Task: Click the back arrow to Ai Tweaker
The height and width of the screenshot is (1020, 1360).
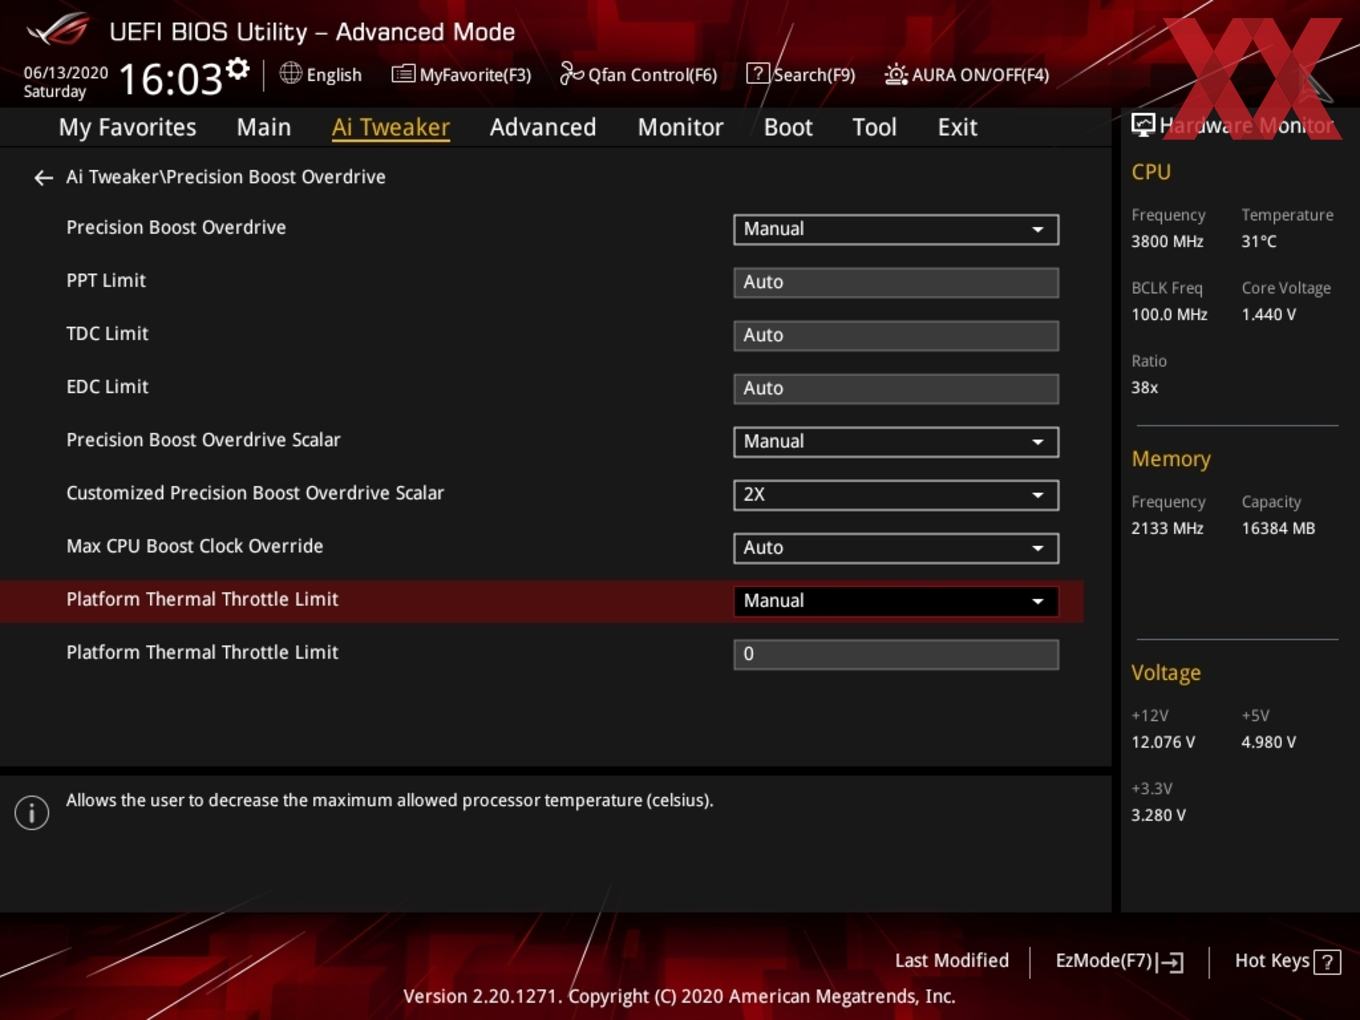Action: [x=43, y=178]
